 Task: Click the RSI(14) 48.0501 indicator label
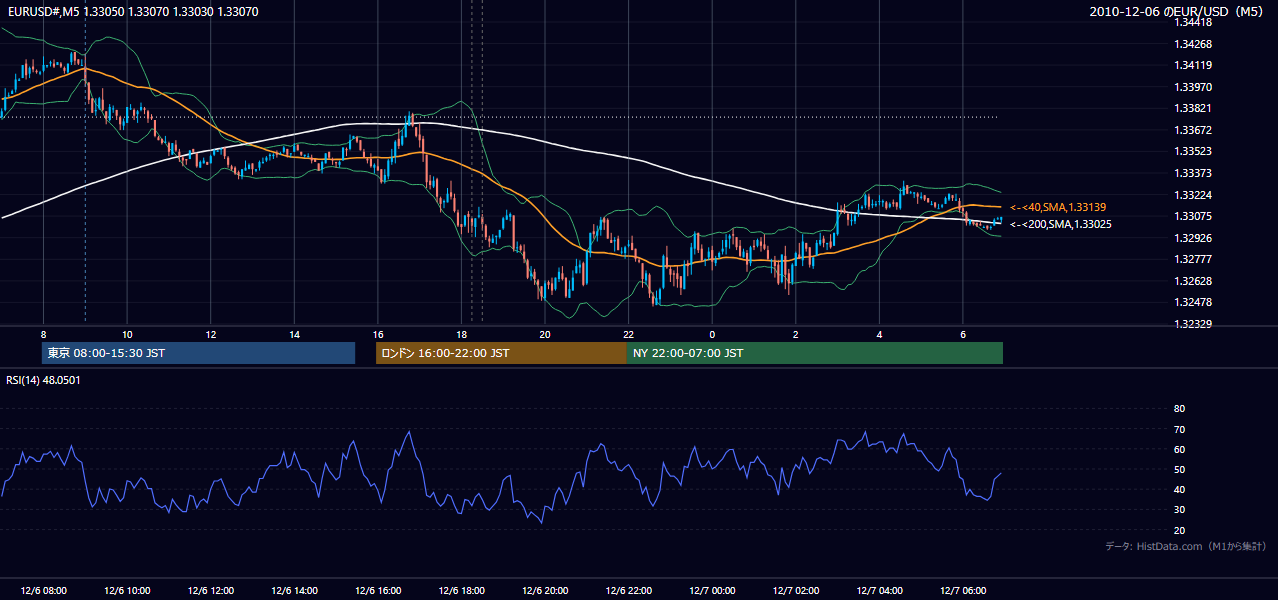[43, 380]
